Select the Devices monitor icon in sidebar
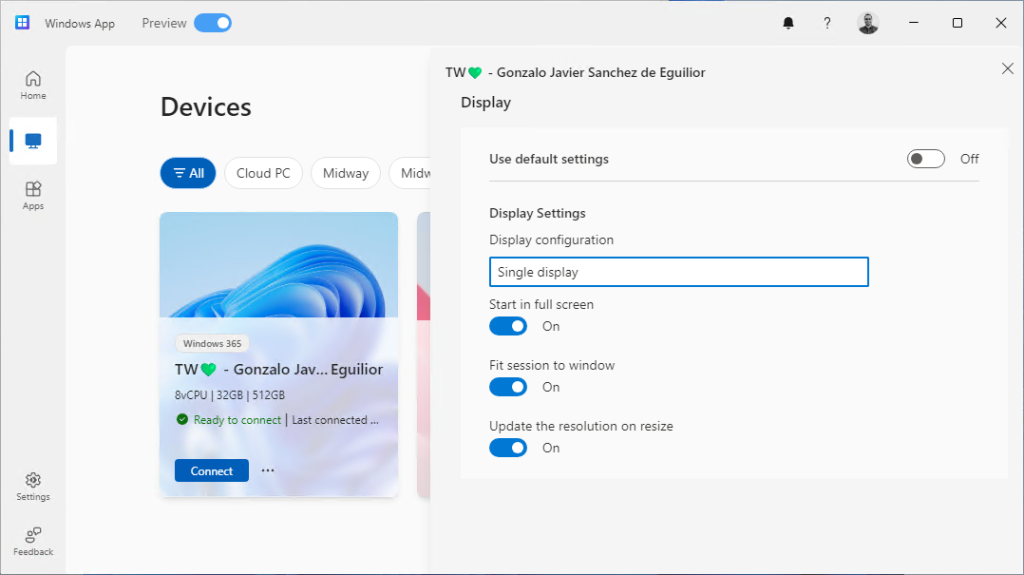Viewport: 1024px width, 575px height. click(x=33, y=141)
